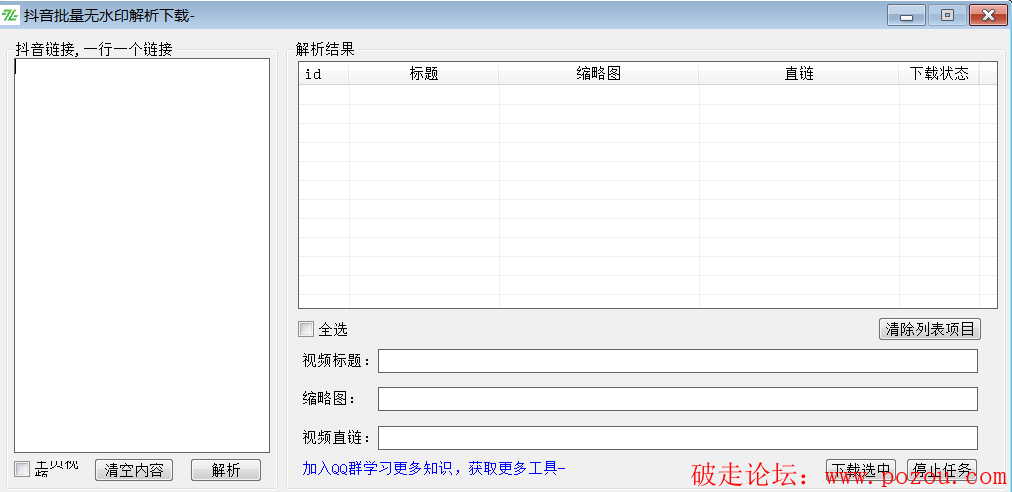The image size is (1012, 492).
Task: Click the 清空内容 button
Action: (x=134, y=470)
